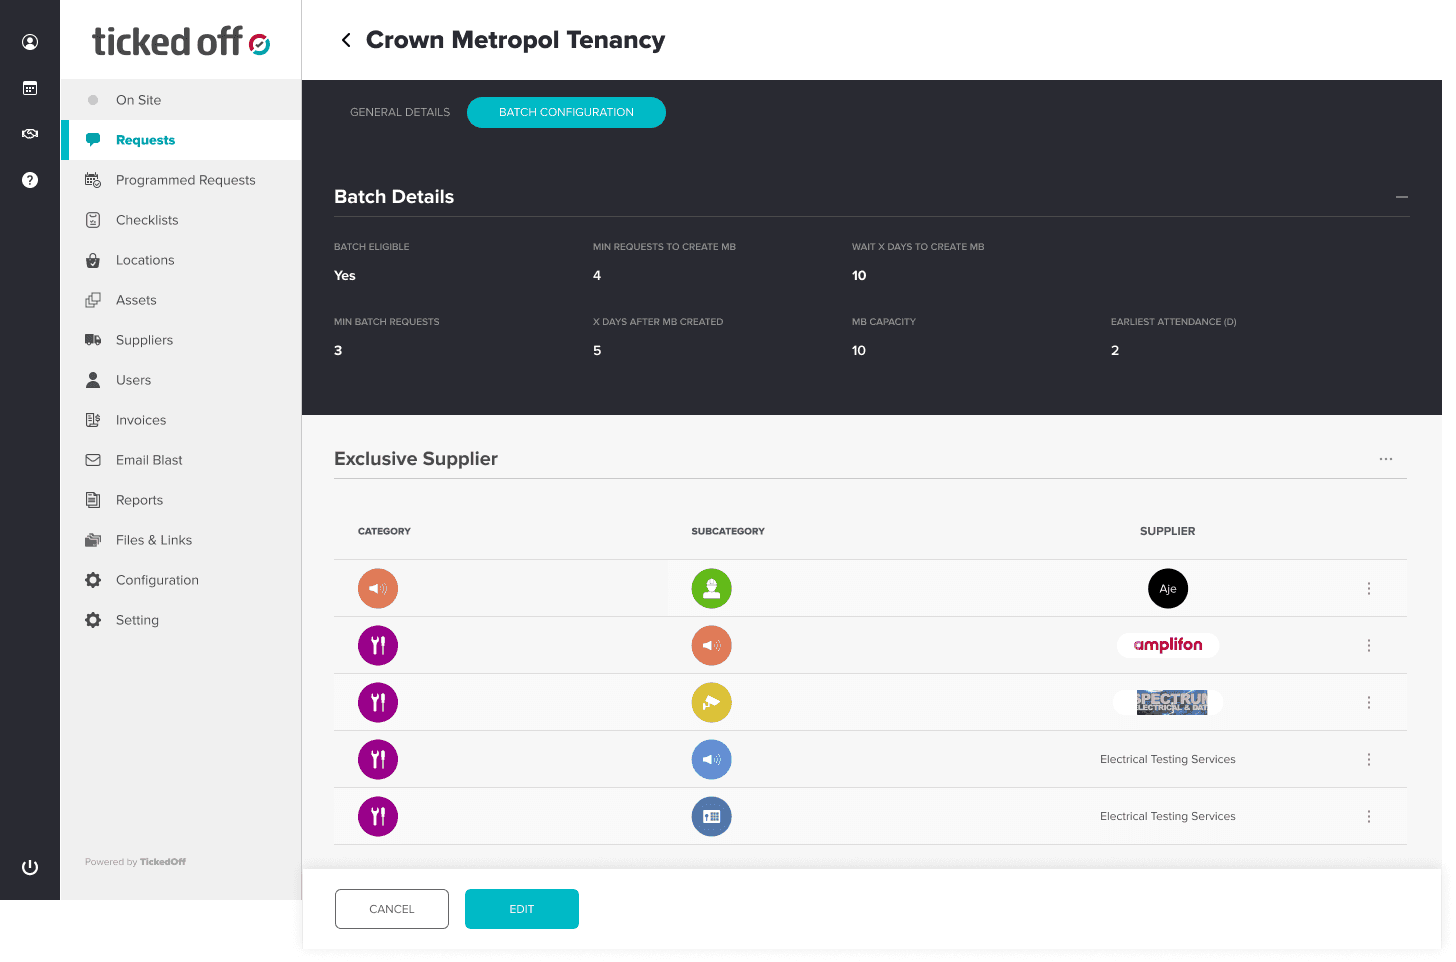Click the orange megaphone category icon in Aje row
Viewport: 1456px width, 962px height.
[x=378, y=588]
